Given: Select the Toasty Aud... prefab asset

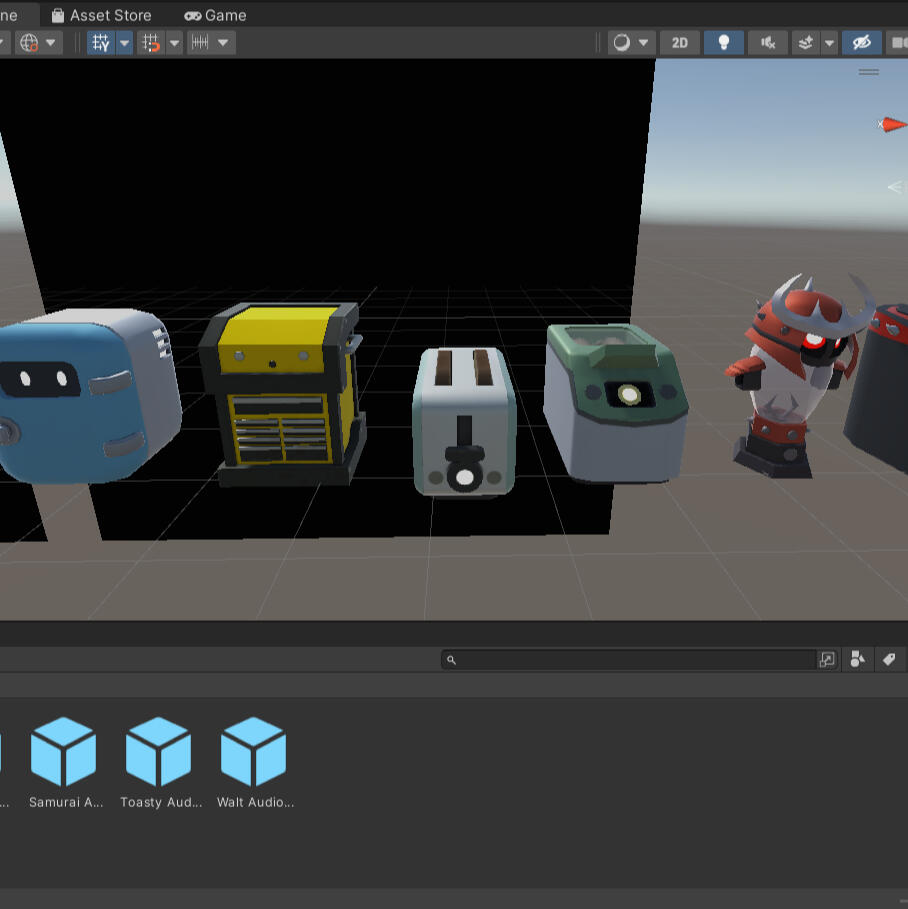Looking at the screenshot, I should (x=159, y=762).
